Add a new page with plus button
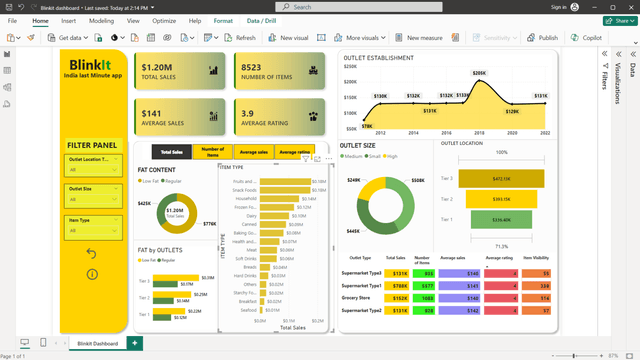The height and width of the screenshot is (360, 640). click(135, 343)
